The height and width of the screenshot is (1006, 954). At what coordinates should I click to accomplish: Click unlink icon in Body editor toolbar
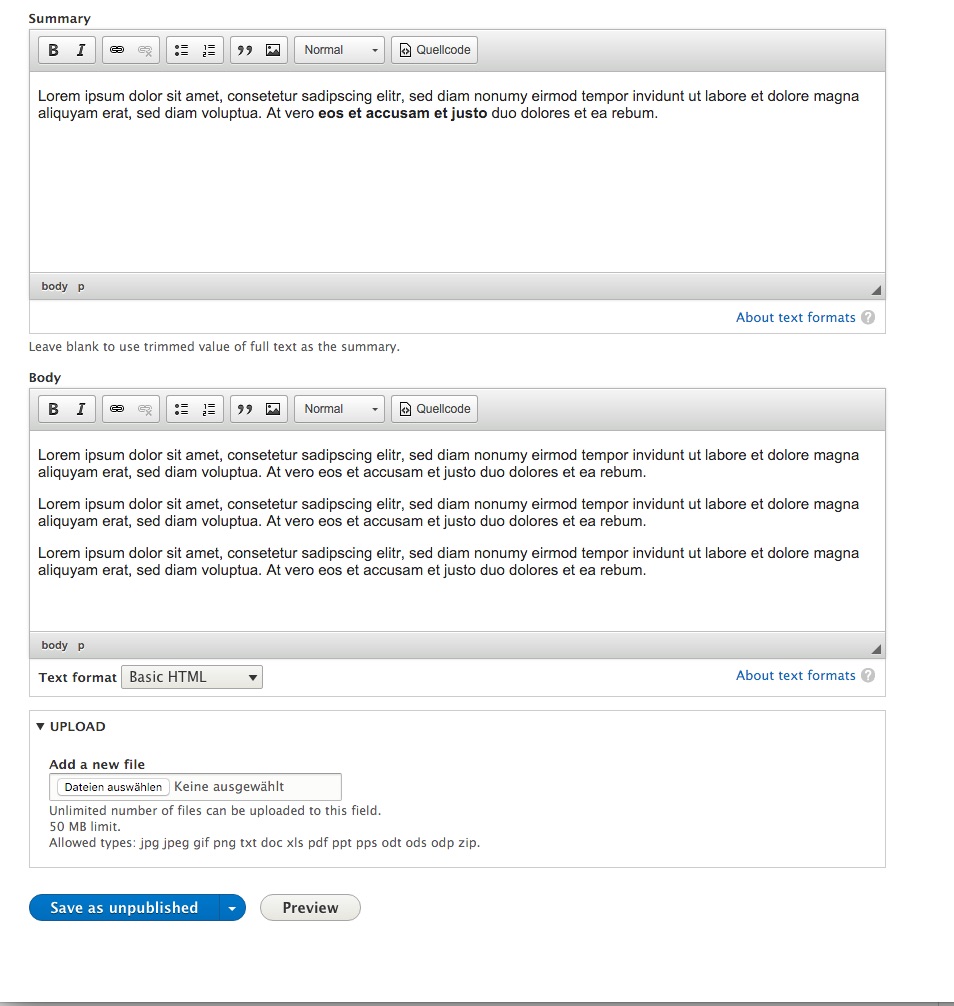point(145,409)
